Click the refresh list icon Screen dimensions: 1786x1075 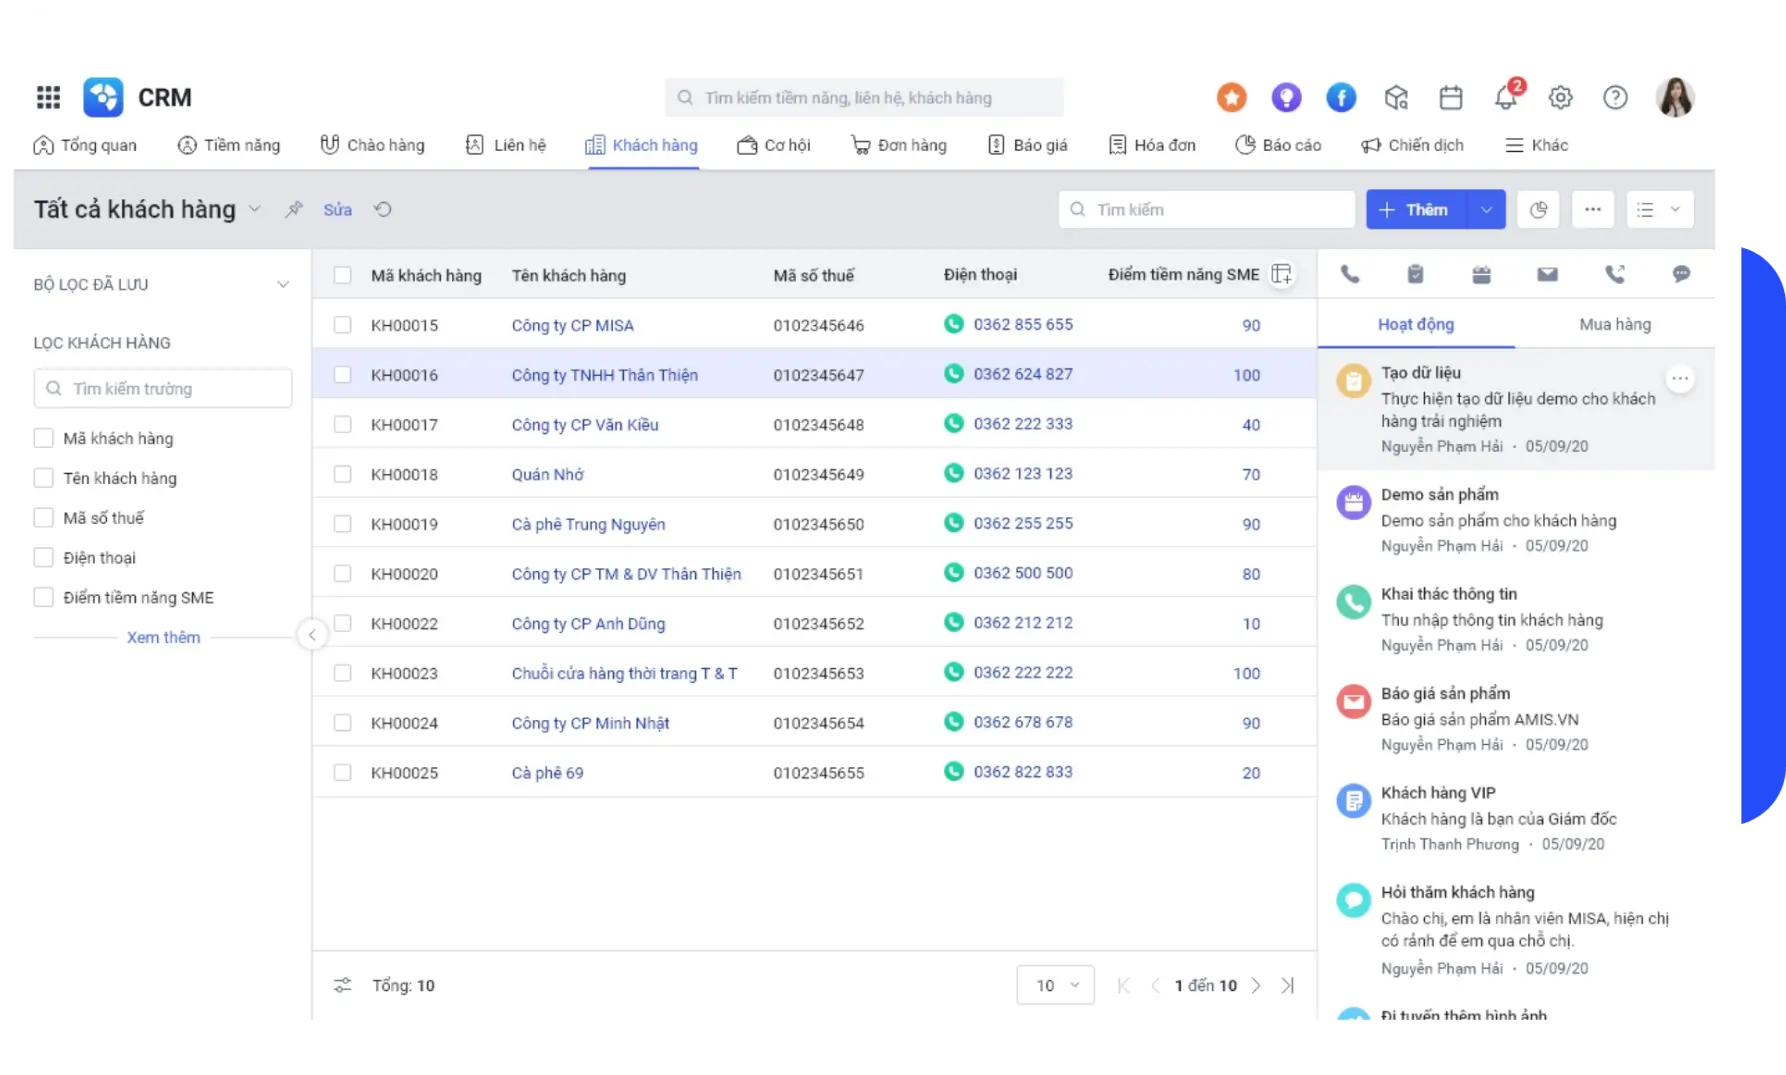383,209
